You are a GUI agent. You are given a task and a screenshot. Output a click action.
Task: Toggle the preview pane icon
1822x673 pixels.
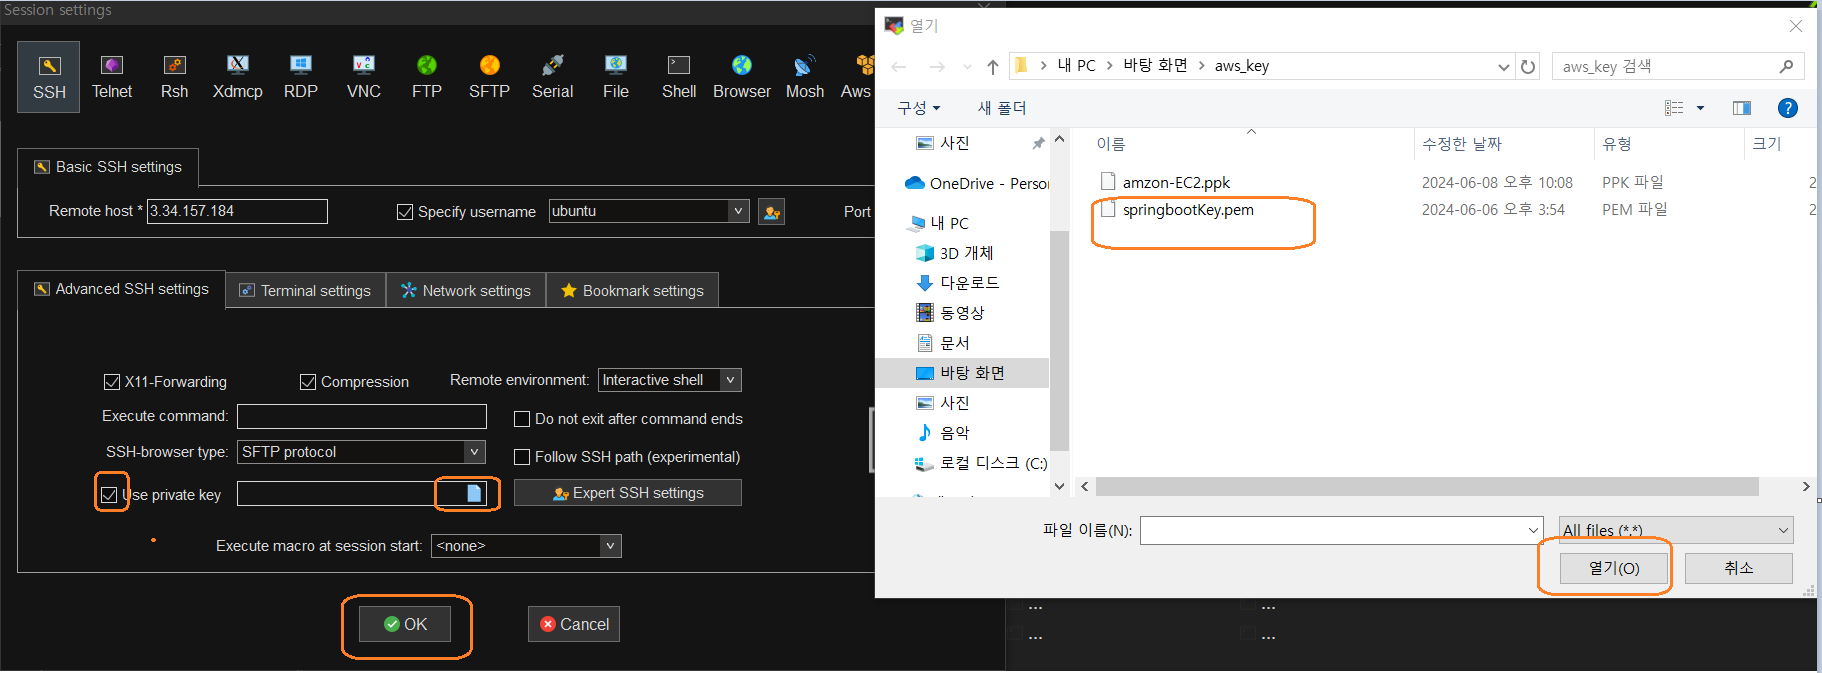1742,108
